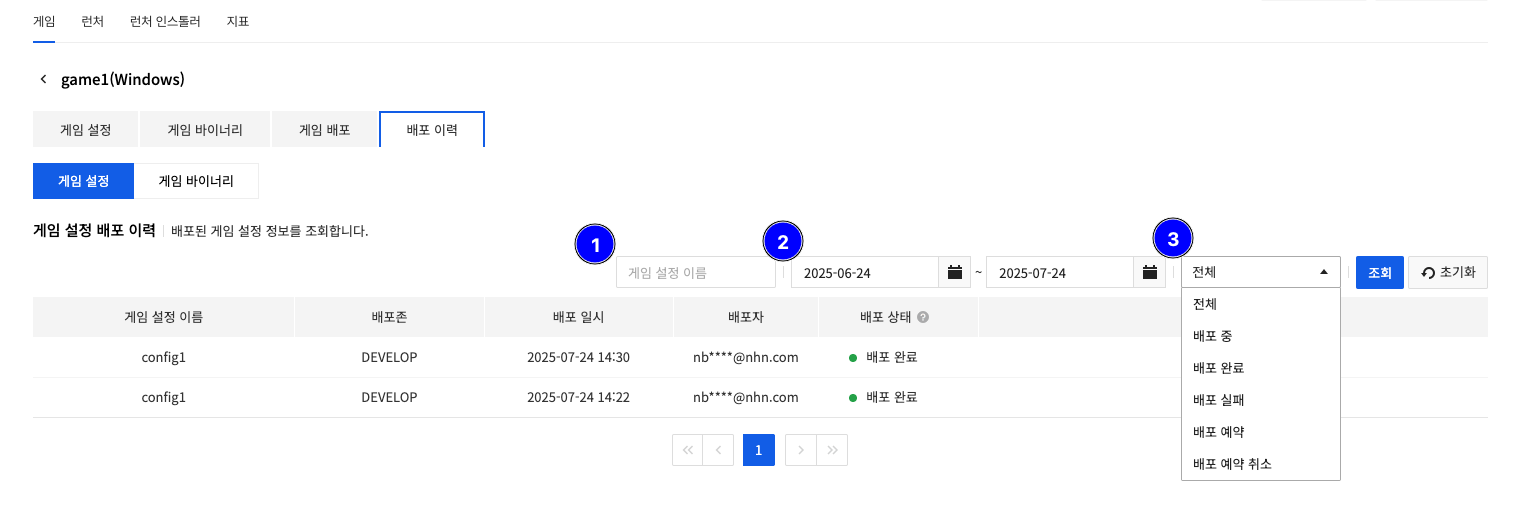Reset filters with the 초기화 button

coord(1447,273)
